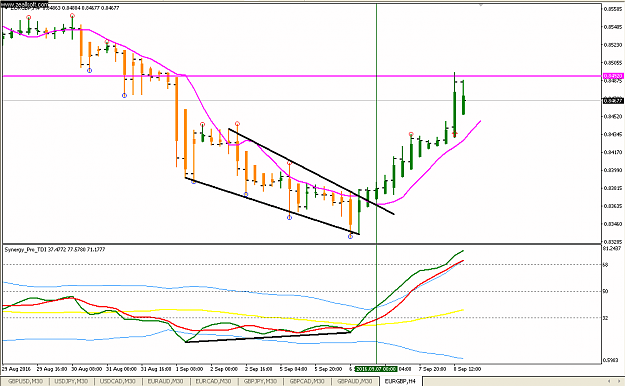Click the 8 Sep 12:00 time axis label
Screen dimensions: 625x386
(x=467, y=369)
